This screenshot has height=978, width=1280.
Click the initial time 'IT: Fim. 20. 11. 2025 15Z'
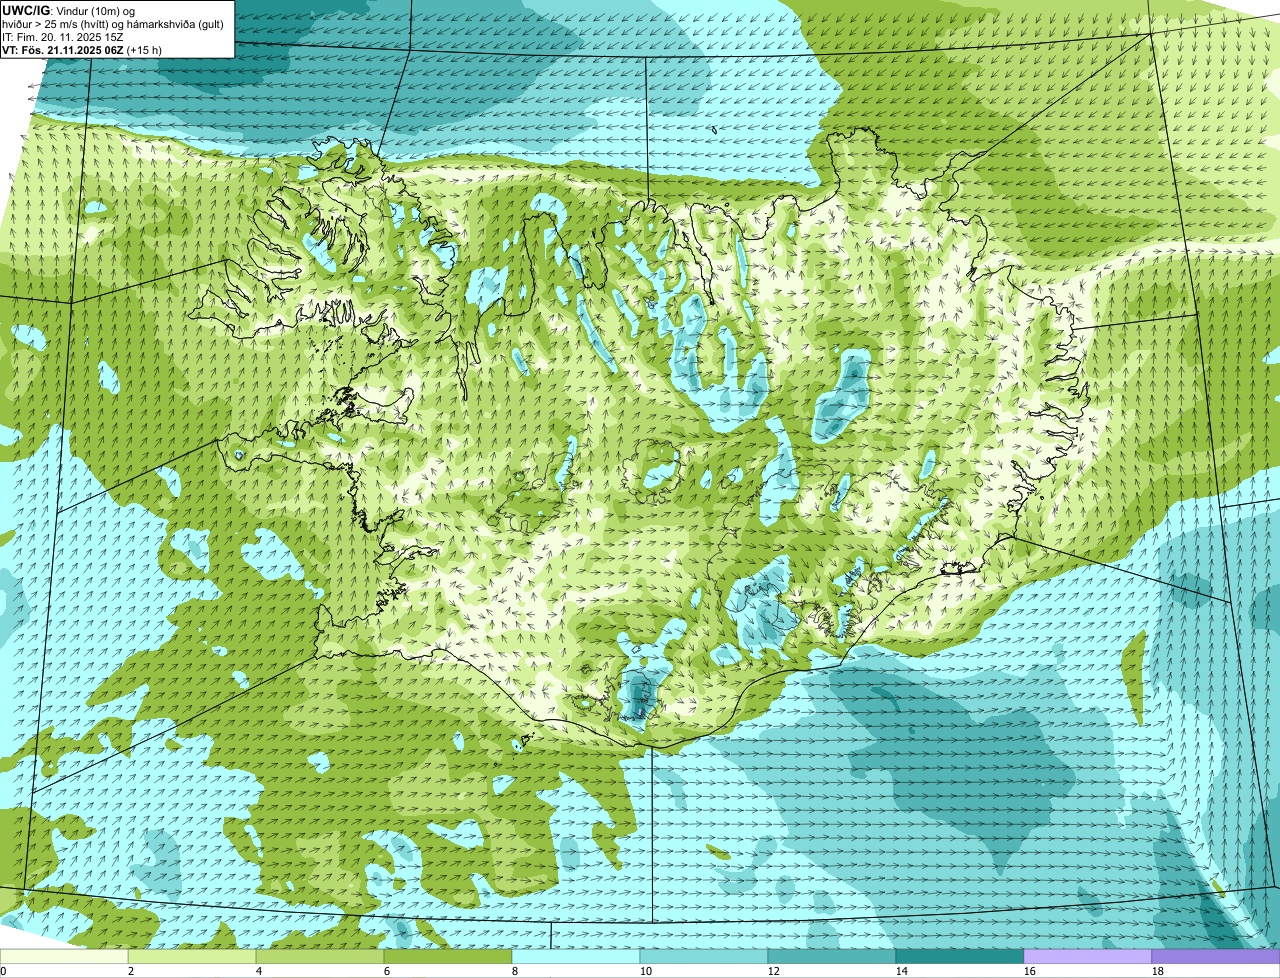tap(64, 37)
